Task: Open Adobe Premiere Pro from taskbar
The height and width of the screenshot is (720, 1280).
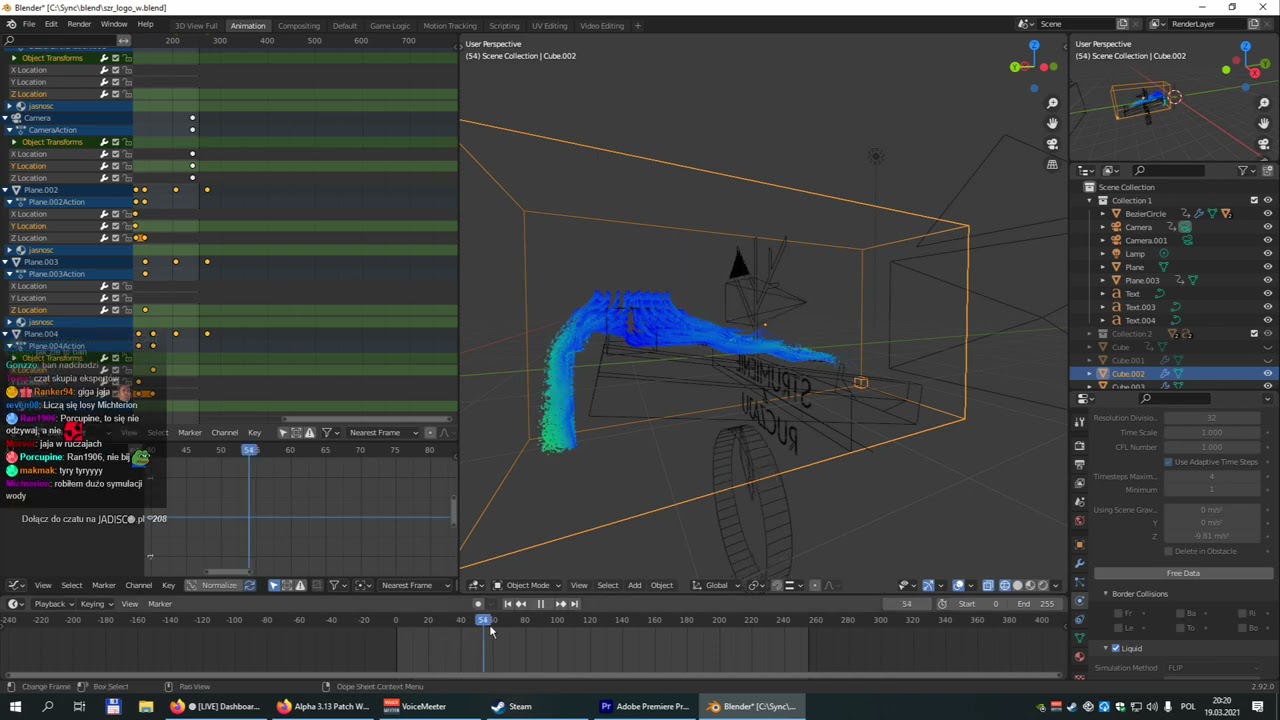Action: [645, 706]
